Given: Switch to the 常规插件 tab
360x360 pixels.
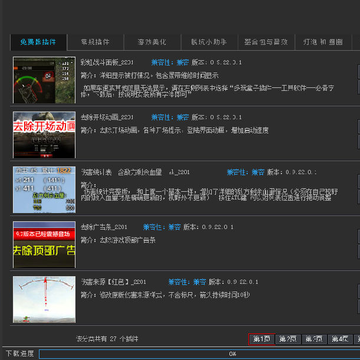Looking at the screenshot, I should [95, 42].
